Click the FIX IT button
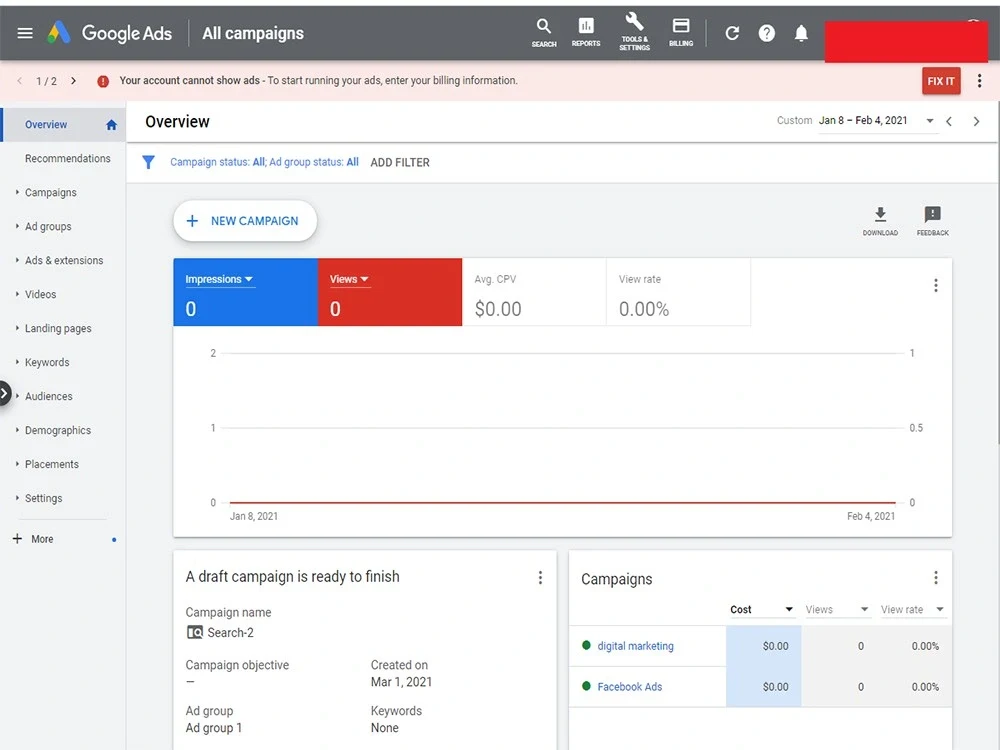The width and height of the screenshot is (1000, 750). tap(941, 81)
